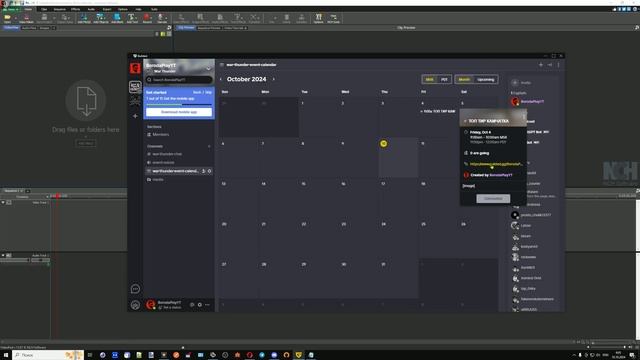Click the Audio Track 1 volume slider
This screenshot has width=640, height=360.
[15, 260]
